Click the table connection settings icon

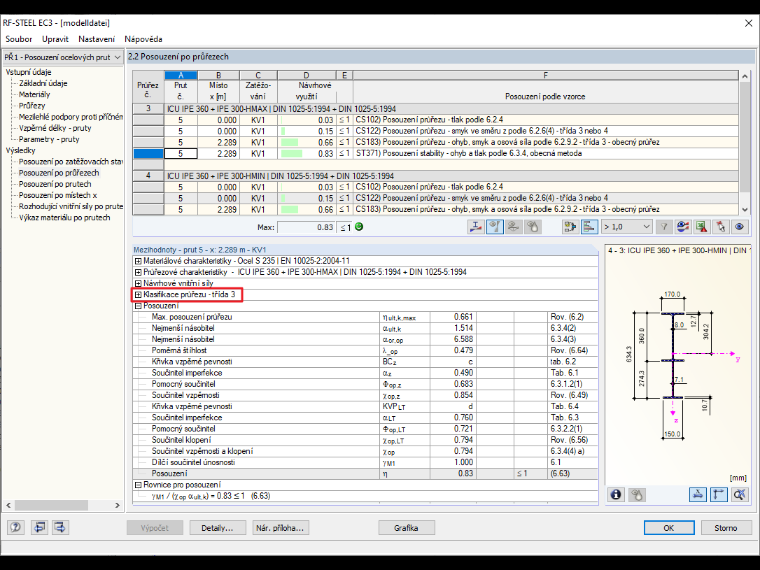tap(570, 227)
